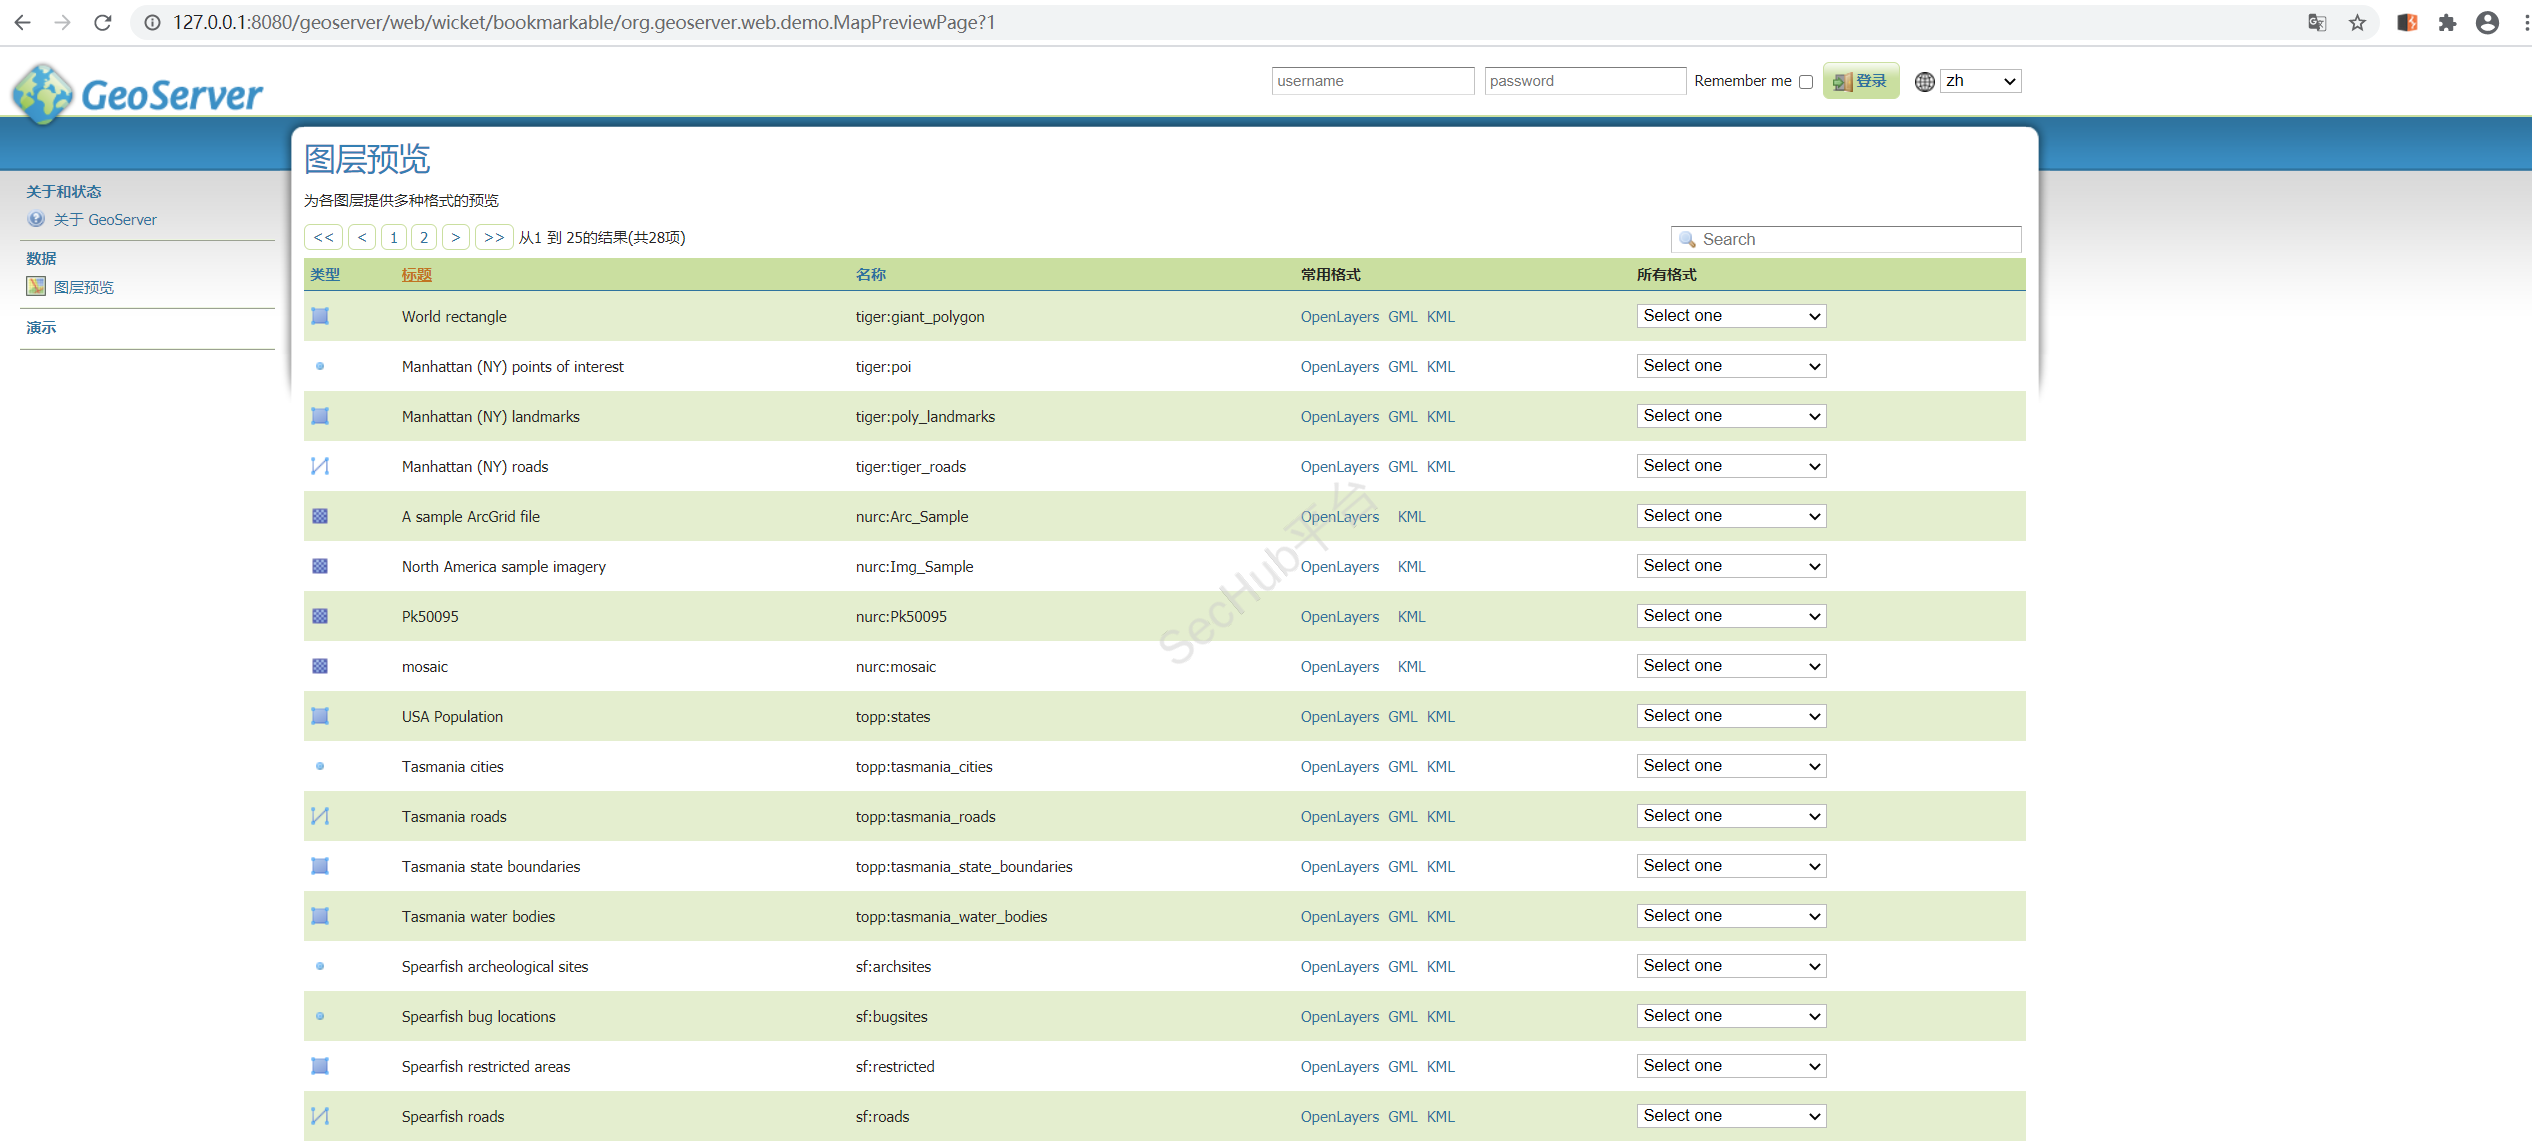
Task: Open KML link for nurc:Pk50095
Action: [1411, 617]
